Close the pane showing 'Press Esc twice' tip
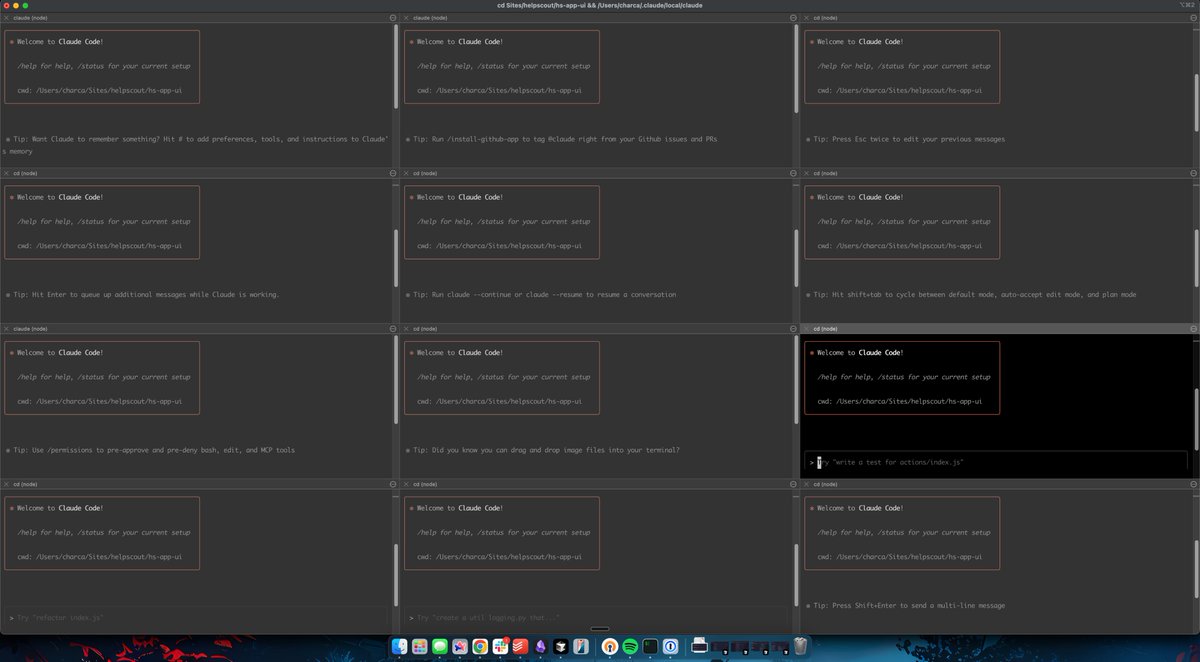 [x=806, y=17]
